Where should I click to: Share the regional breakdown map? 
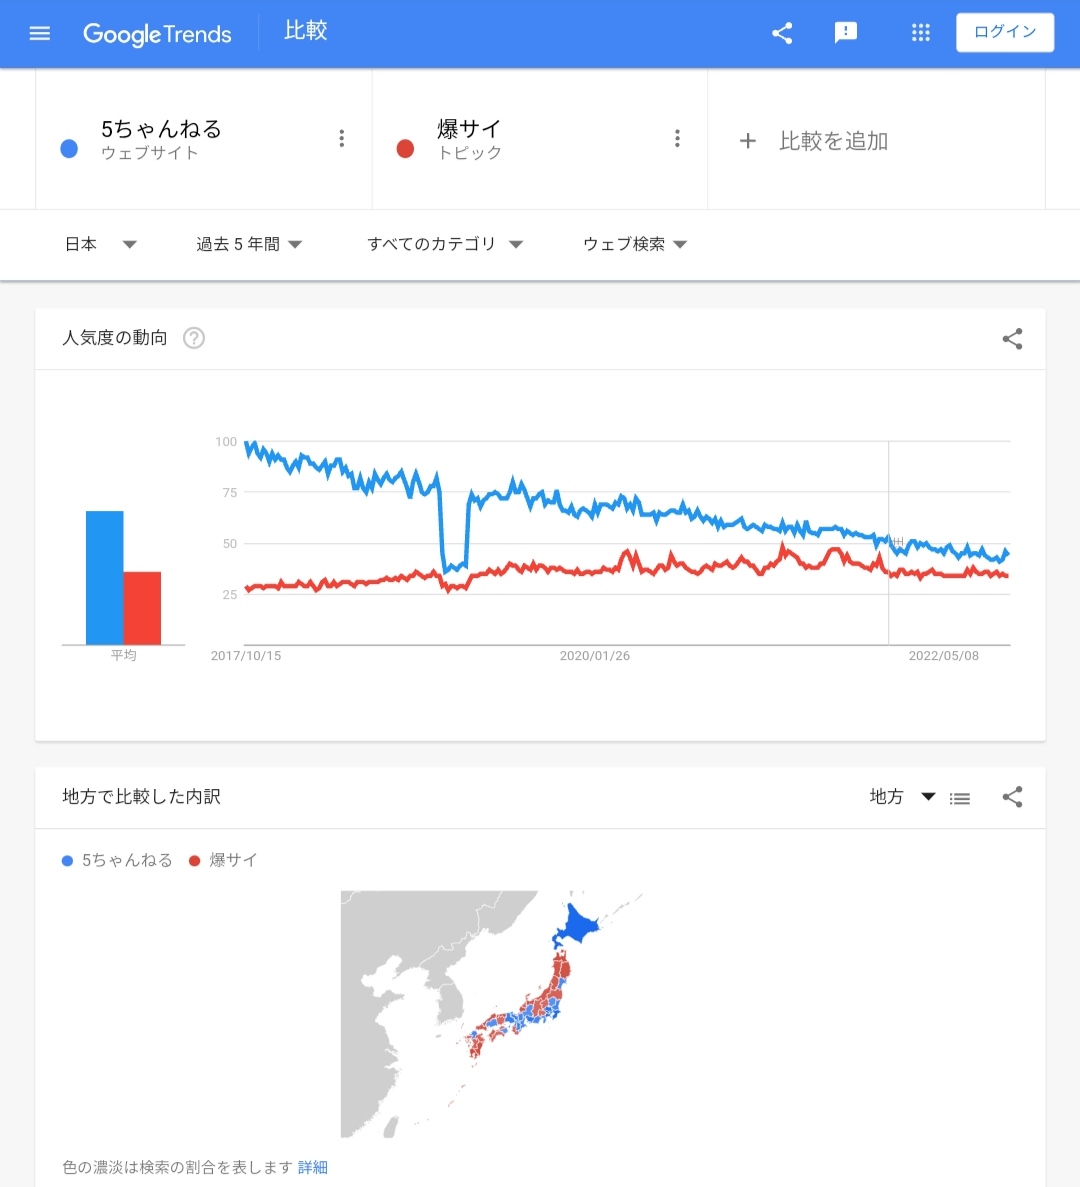pos(1012,797)
